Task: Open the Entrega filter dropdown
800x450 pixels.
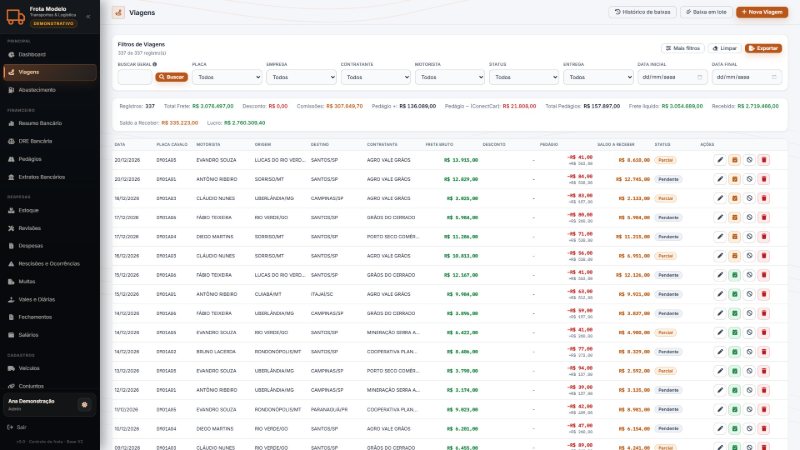Action: [x=598, y=77]
